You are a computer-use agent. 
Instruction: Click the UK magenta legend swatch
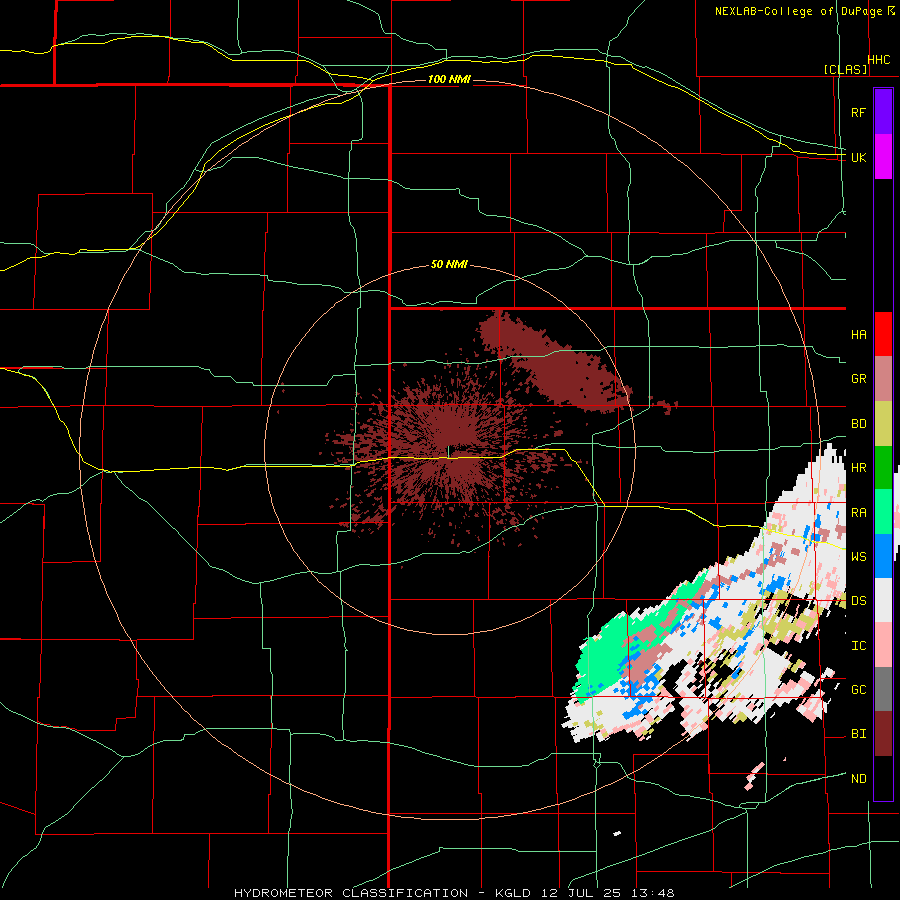883,156
